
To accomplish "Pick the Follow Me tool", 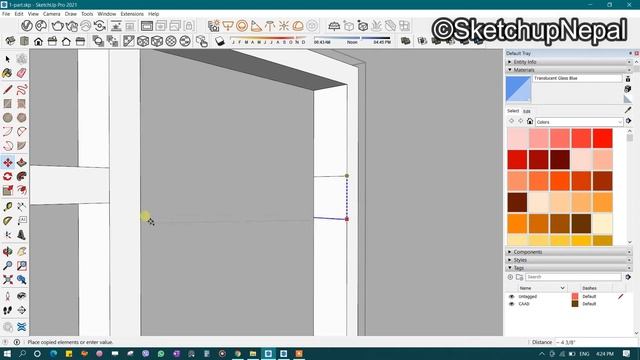I will pos(22,176).
